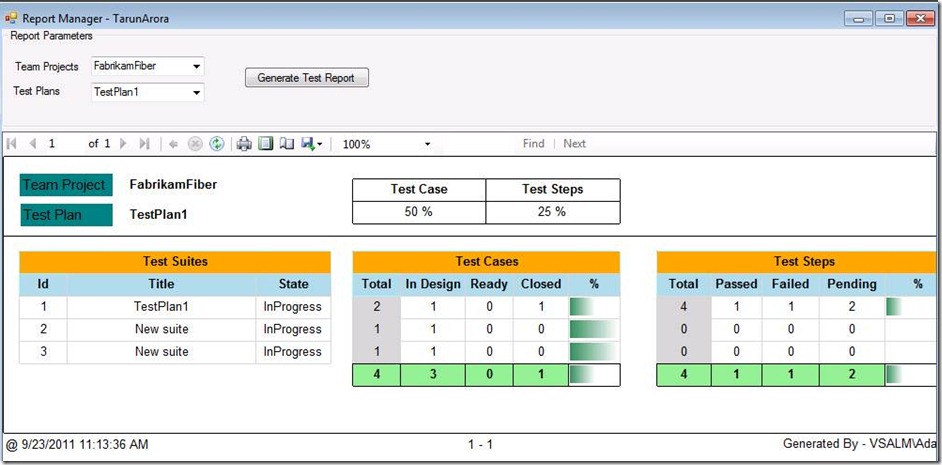Click TestPlan1 in Test Suites title column
942x465 pixels.
coord(161,306)
